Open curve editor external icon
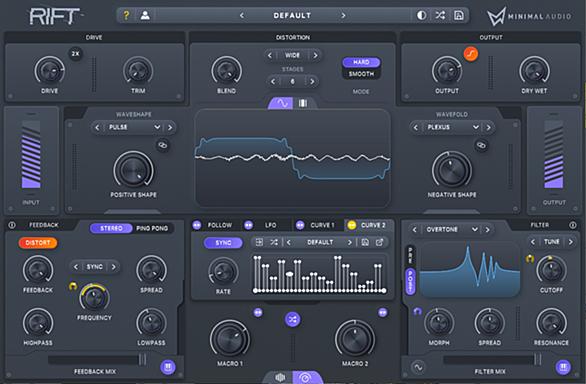This screenshot has height=384, width=586. [379, 242]
